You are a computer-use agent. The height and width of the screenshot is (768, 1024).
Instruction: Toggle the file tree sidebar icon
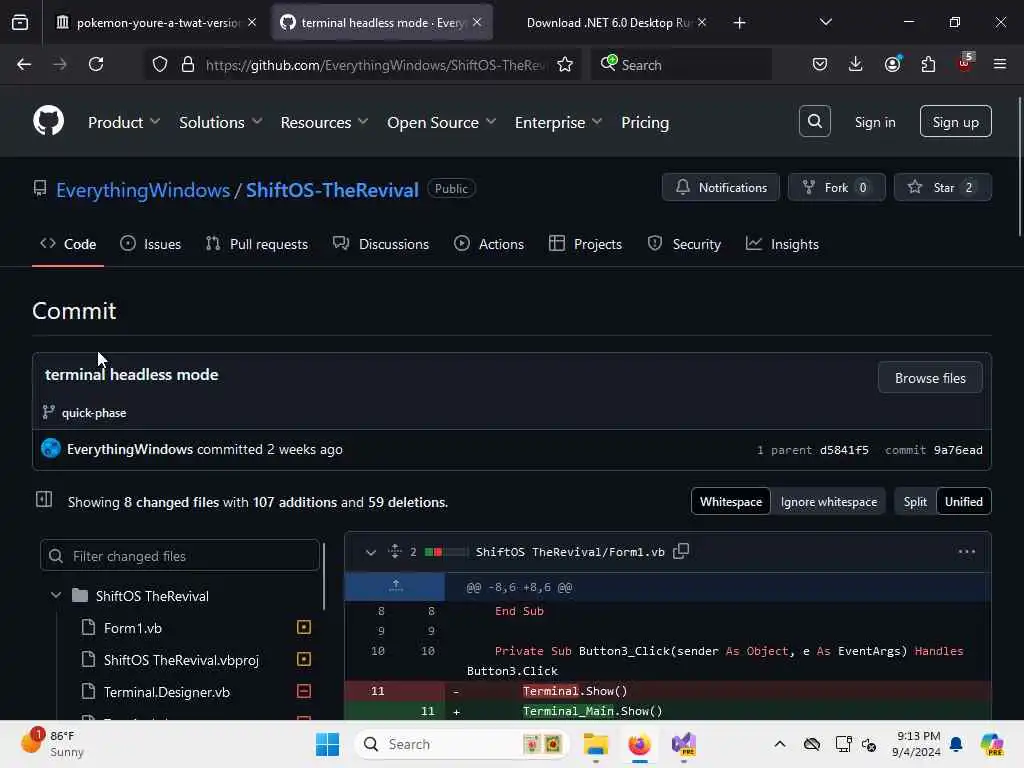[44, 500]
